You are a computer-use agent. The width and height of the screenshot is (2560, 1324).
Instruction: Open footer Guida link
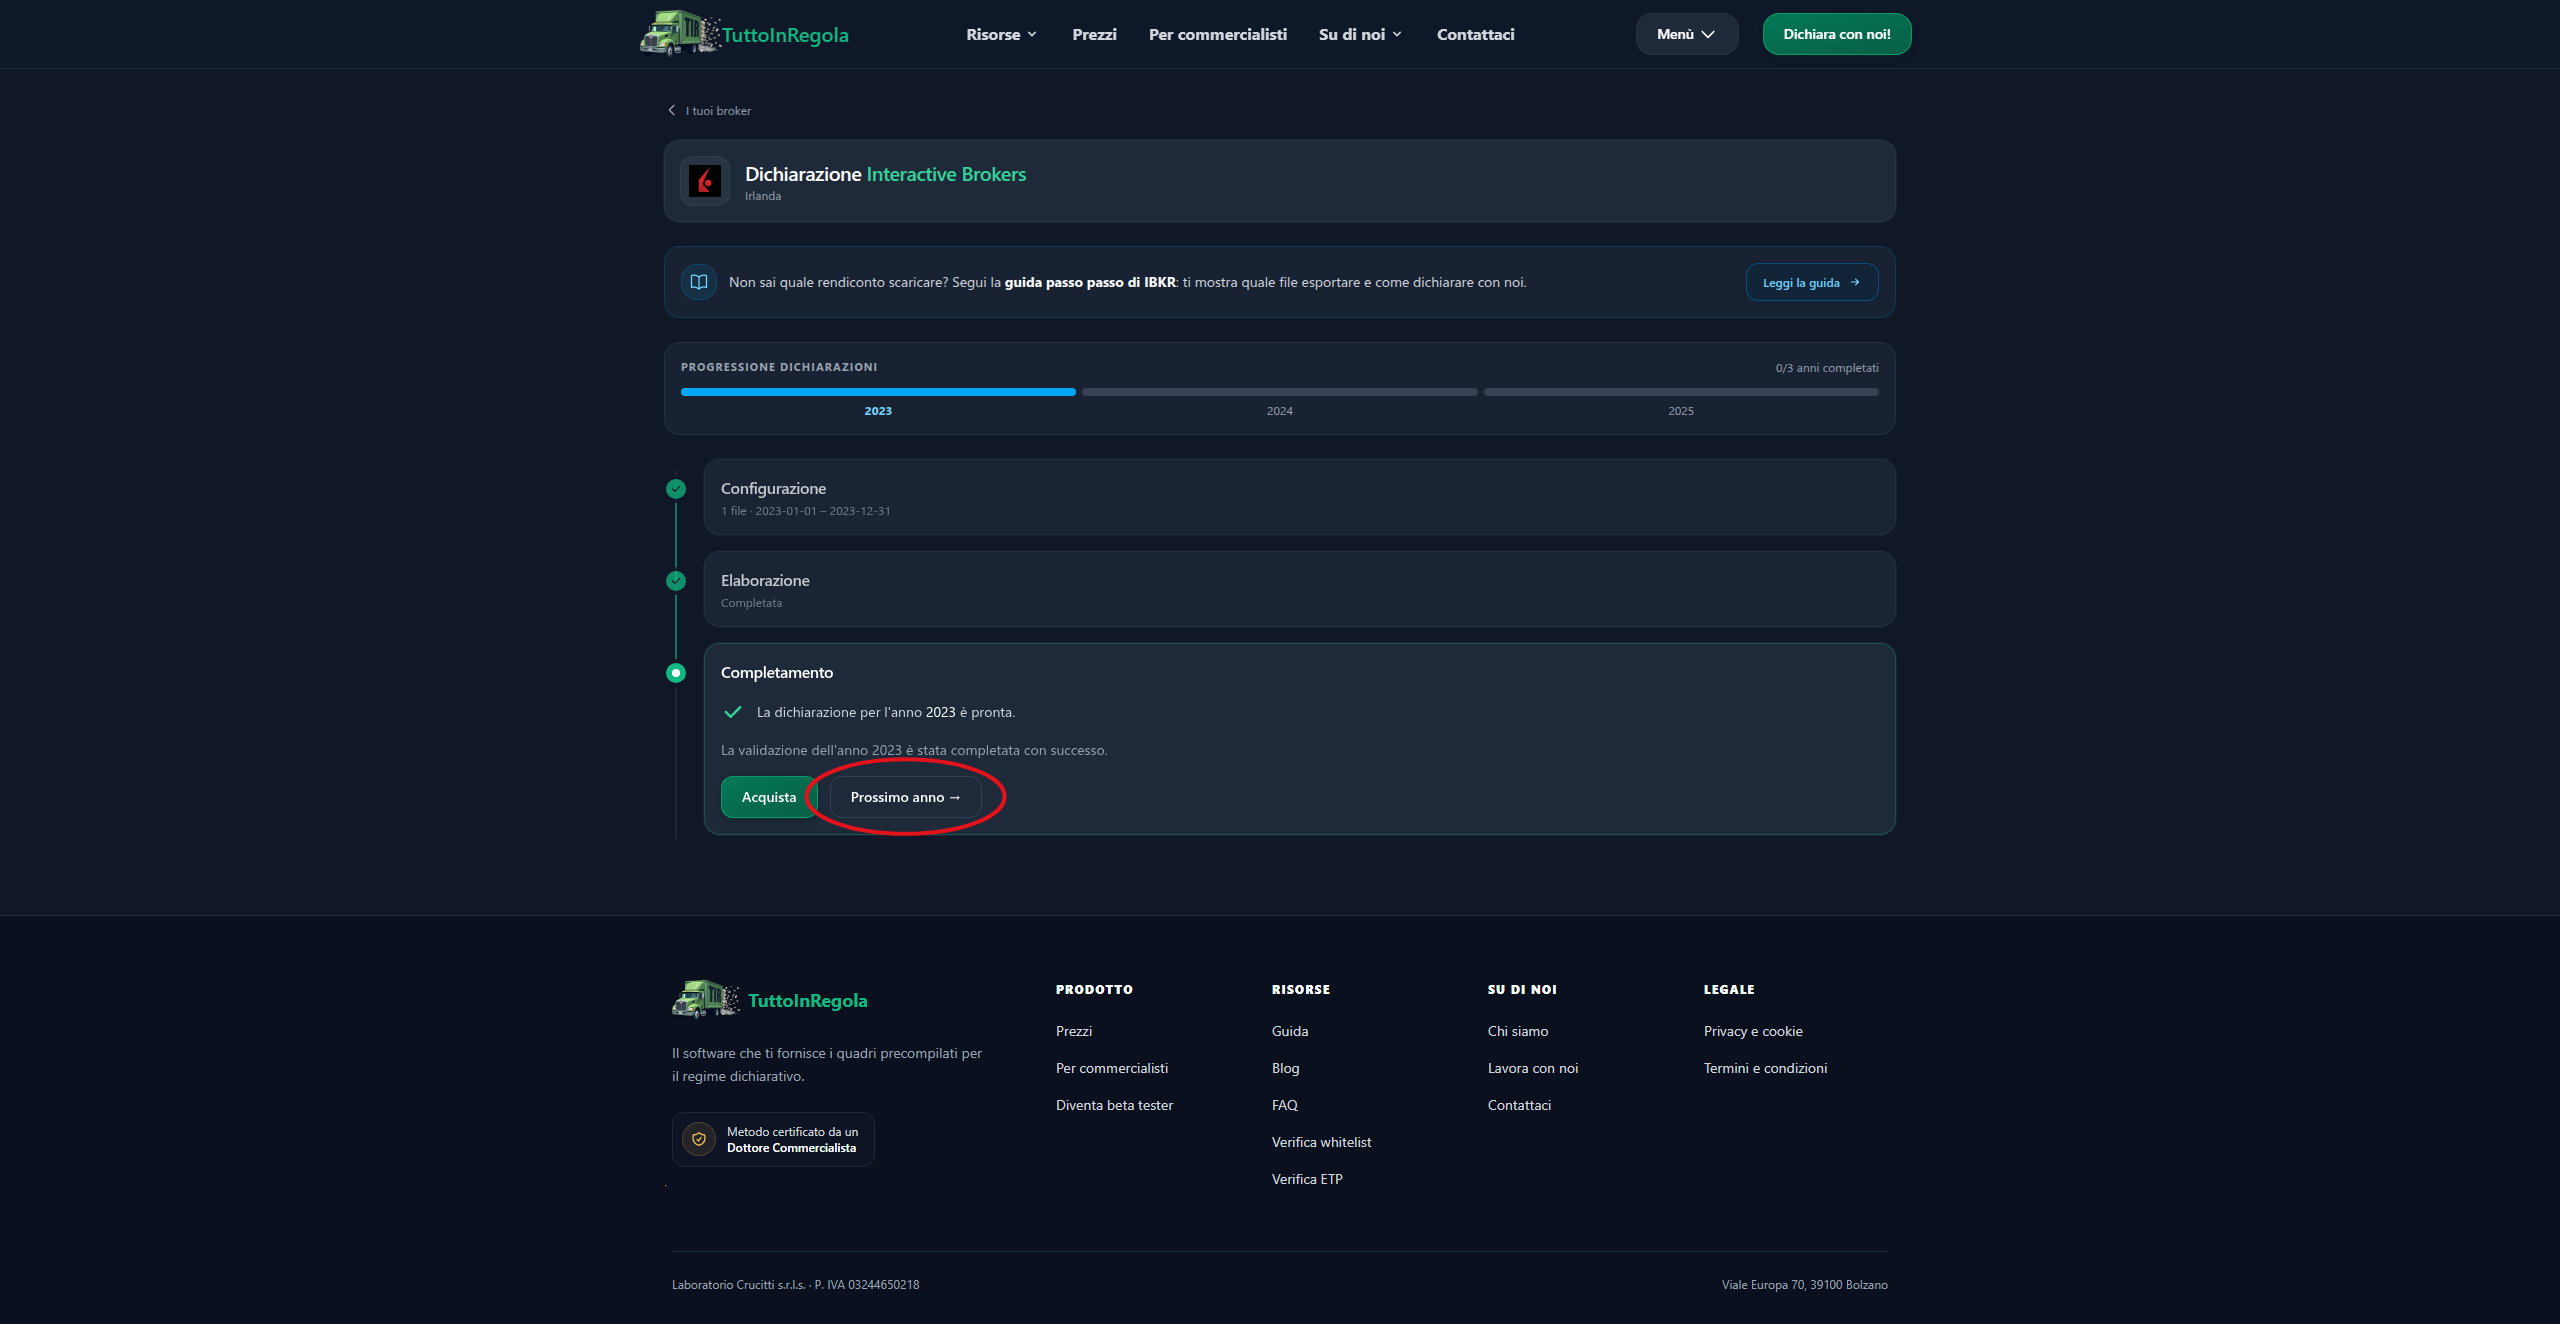[x=1289, y=1031]
